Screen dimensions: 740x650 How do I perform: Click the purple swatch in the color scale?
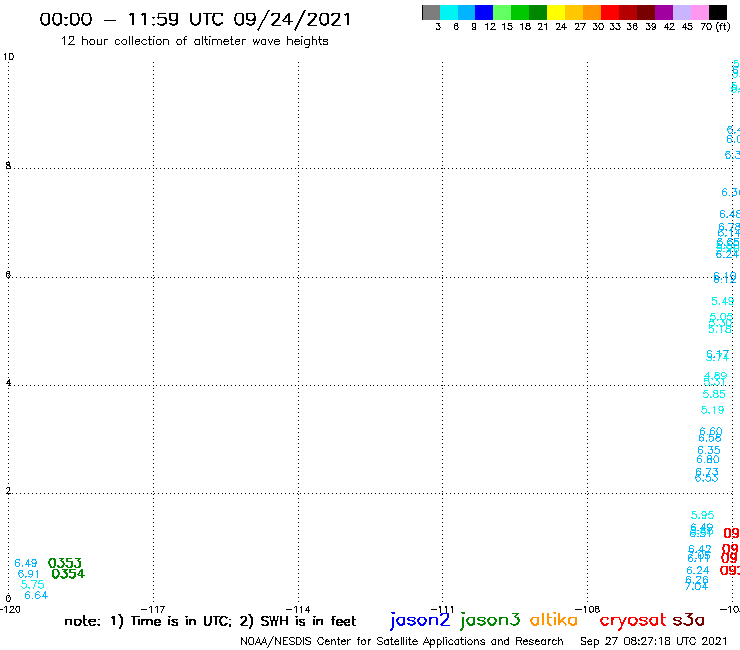point(664,12)
